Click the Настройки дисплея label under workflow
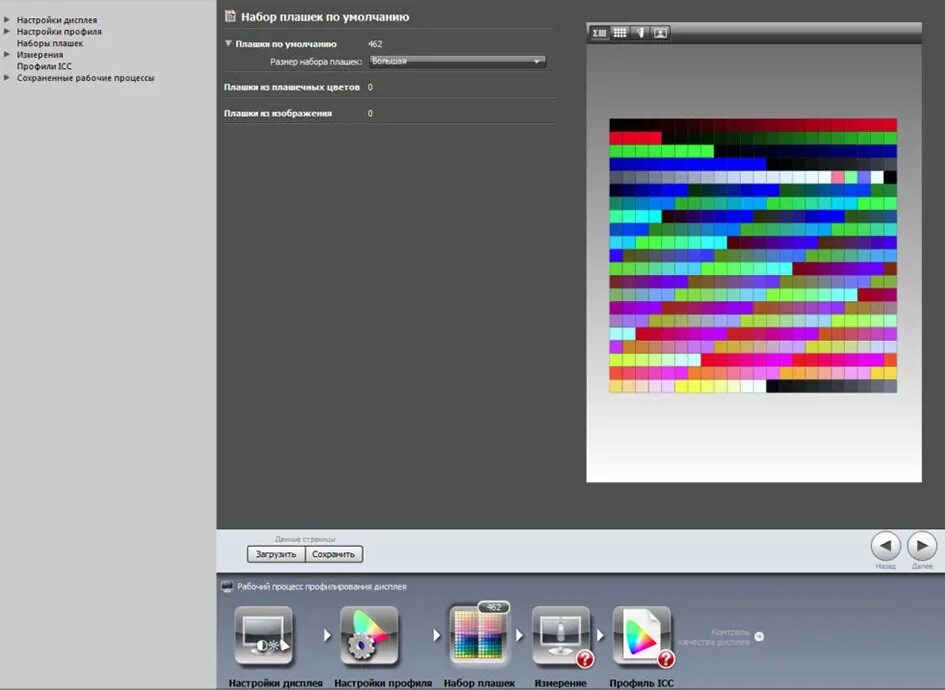Screen dimensions: 945x690 tap(275, 683)
